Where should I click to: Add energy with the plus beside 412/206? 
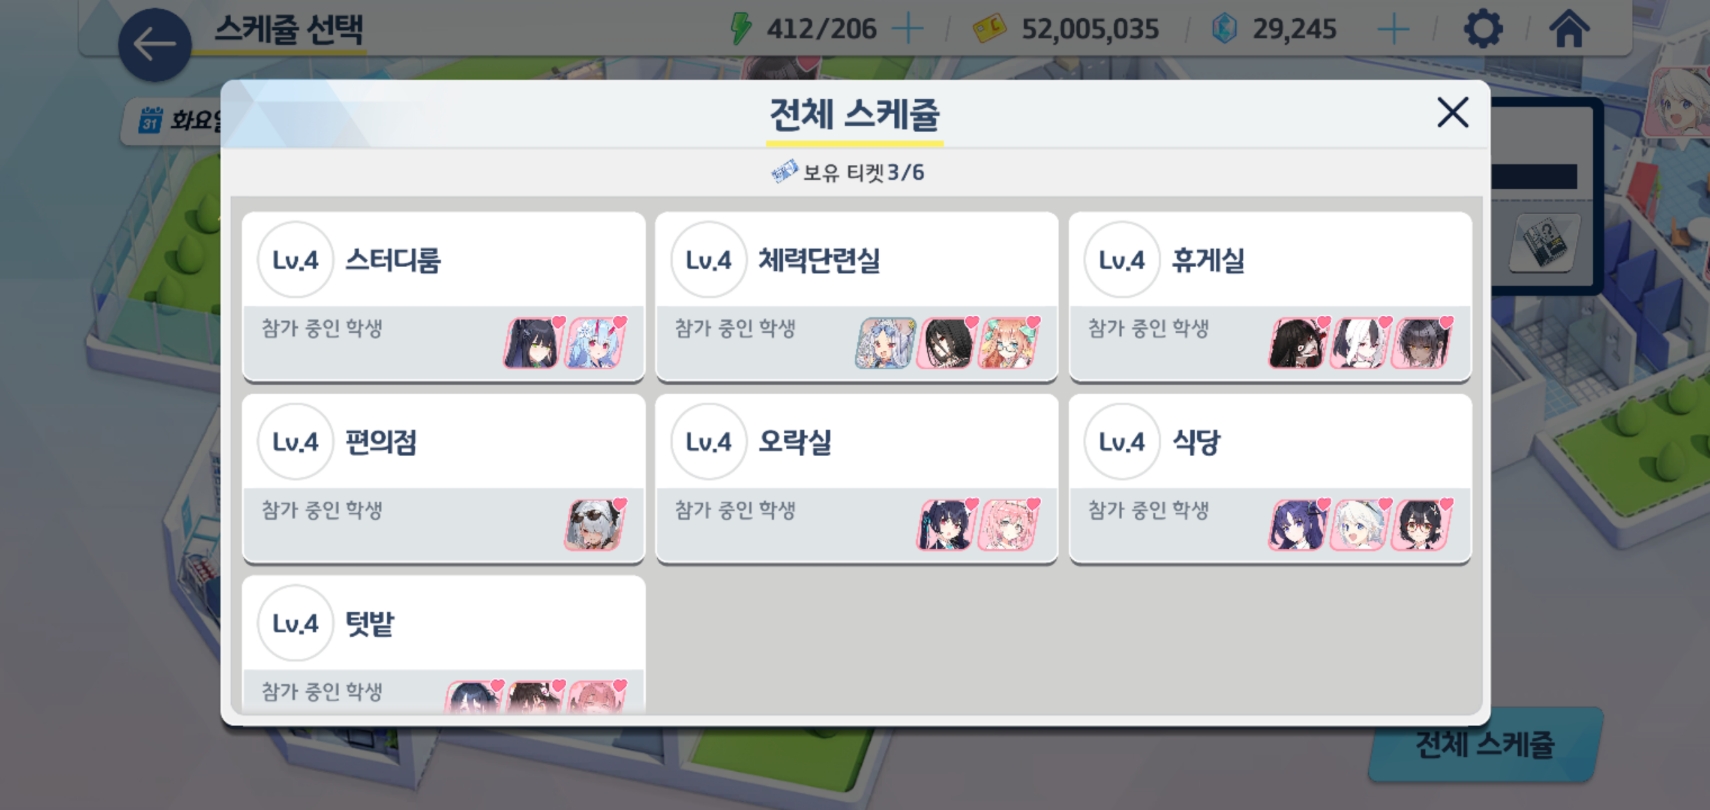pyautogui.click(x=907, y=29)
